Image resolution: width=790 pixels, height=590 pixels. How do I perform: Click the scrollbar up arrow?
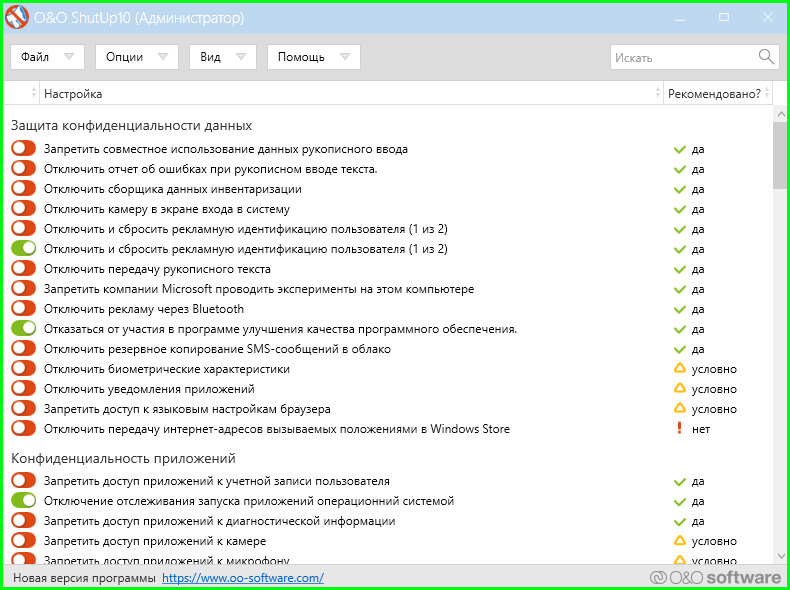(x=780, y=113)
